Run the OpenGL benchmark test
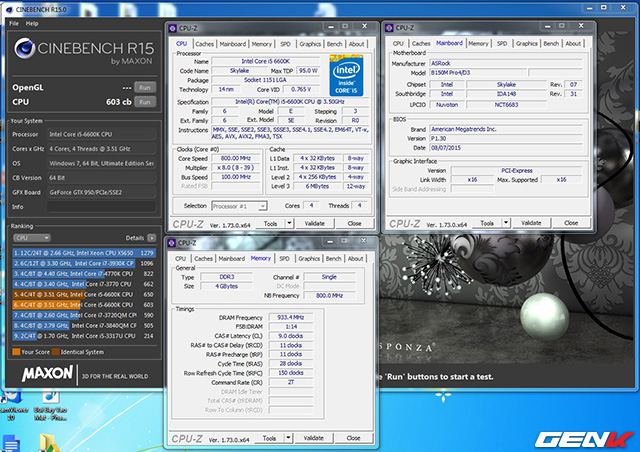Image resolution: width=640 pixels, height=452 pixels. (146, 87)
